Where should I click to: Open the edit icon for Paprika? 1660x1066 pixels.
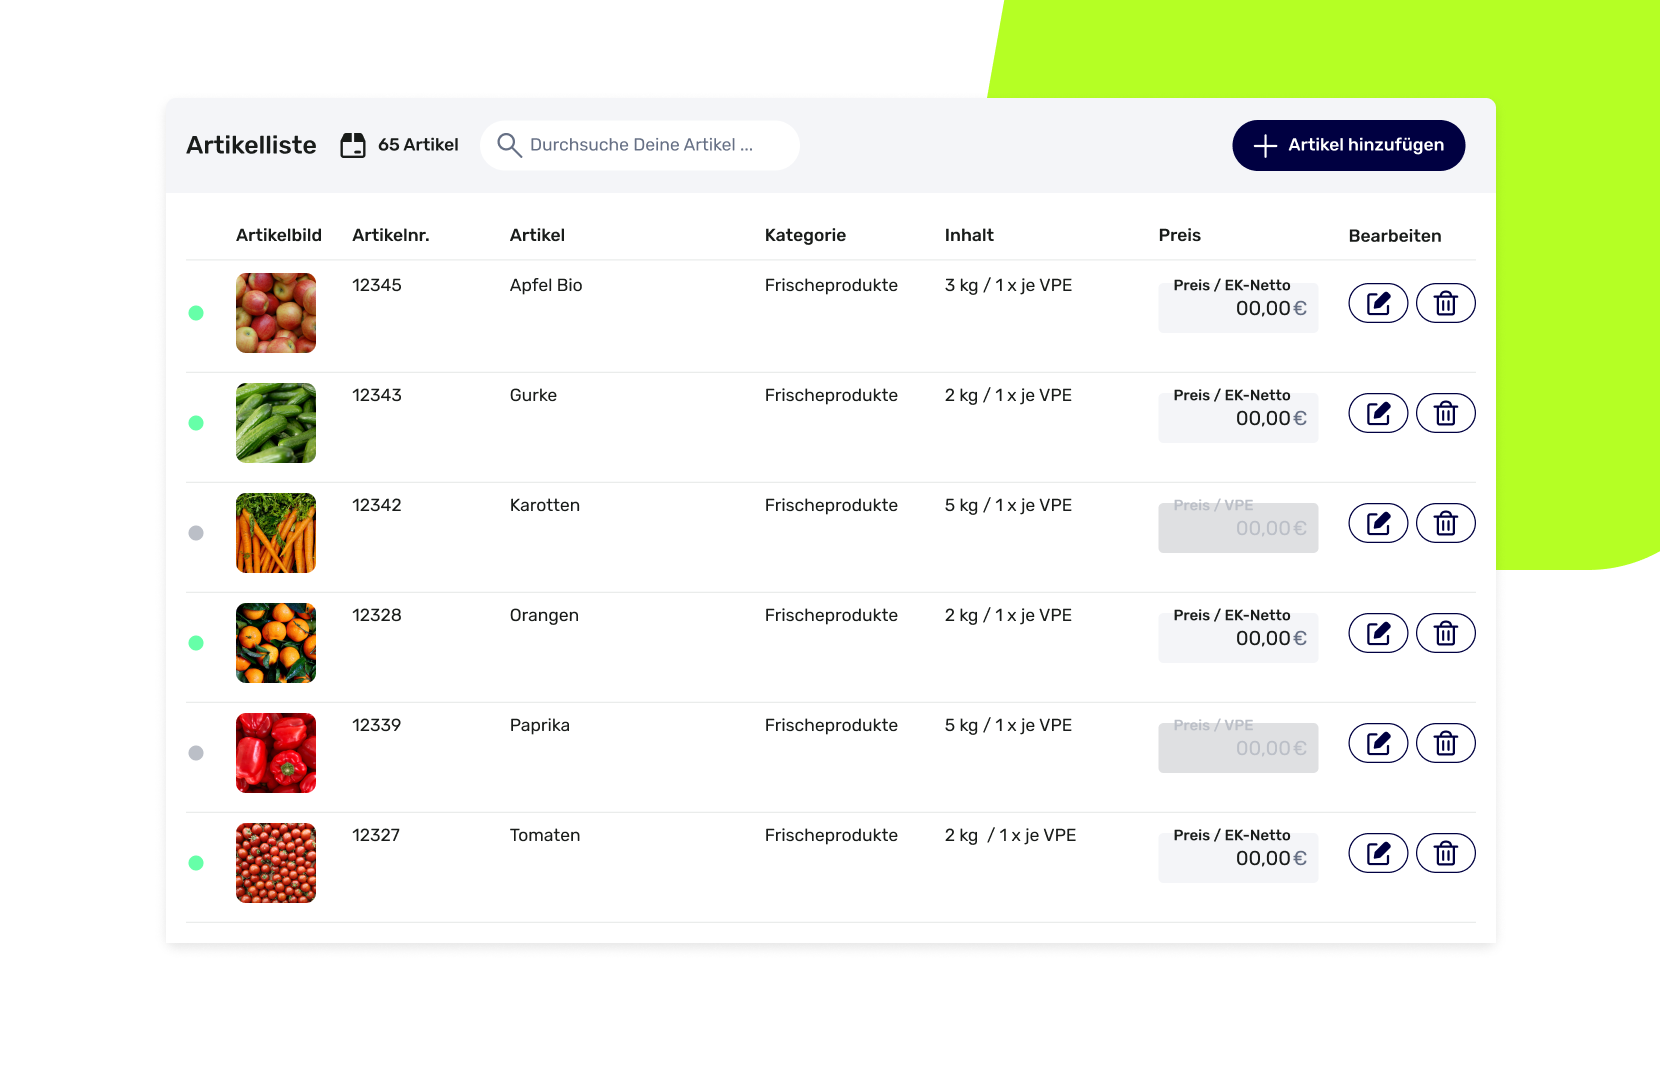[x=1378, y=742]
